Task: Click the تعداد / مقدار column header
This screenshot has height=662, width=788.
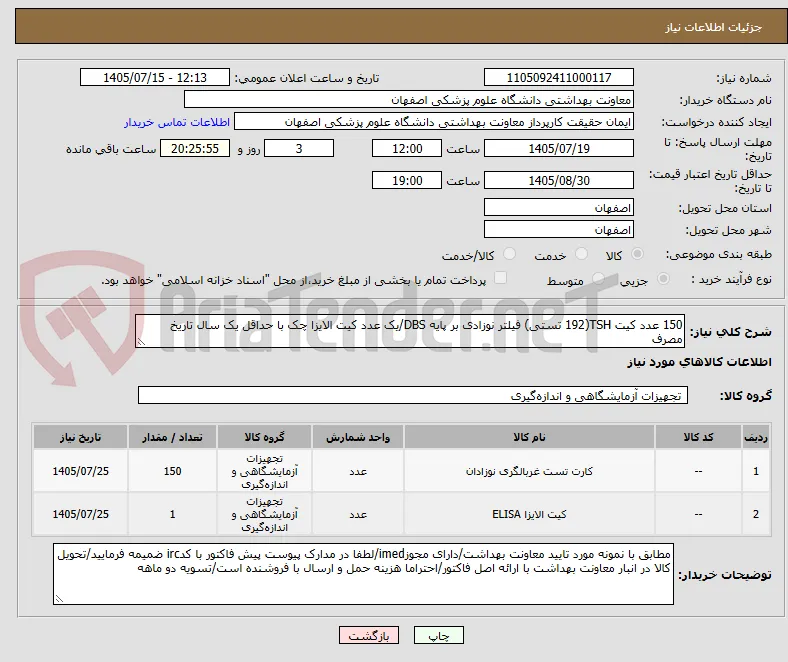Action: coord(172,437)
